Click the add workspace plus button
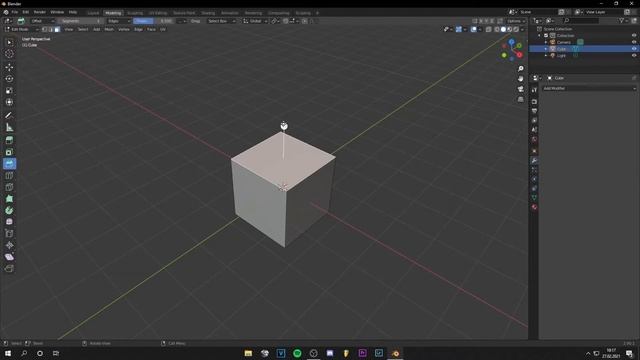 317,13
